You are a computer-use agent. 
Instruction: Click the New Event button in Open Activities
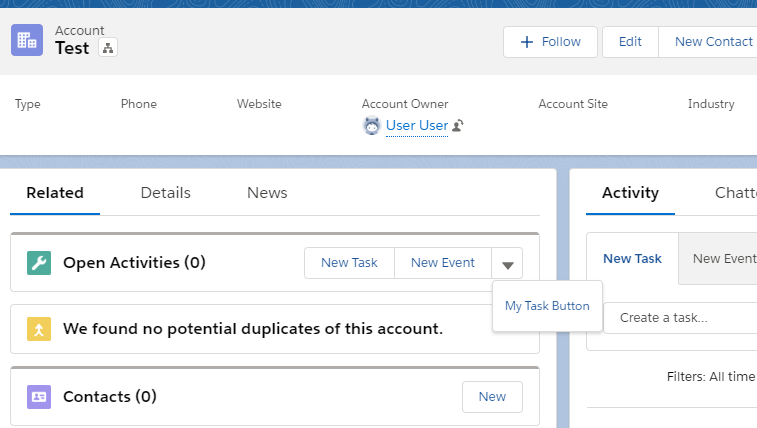pyautogui.click(x=442, y=263)
